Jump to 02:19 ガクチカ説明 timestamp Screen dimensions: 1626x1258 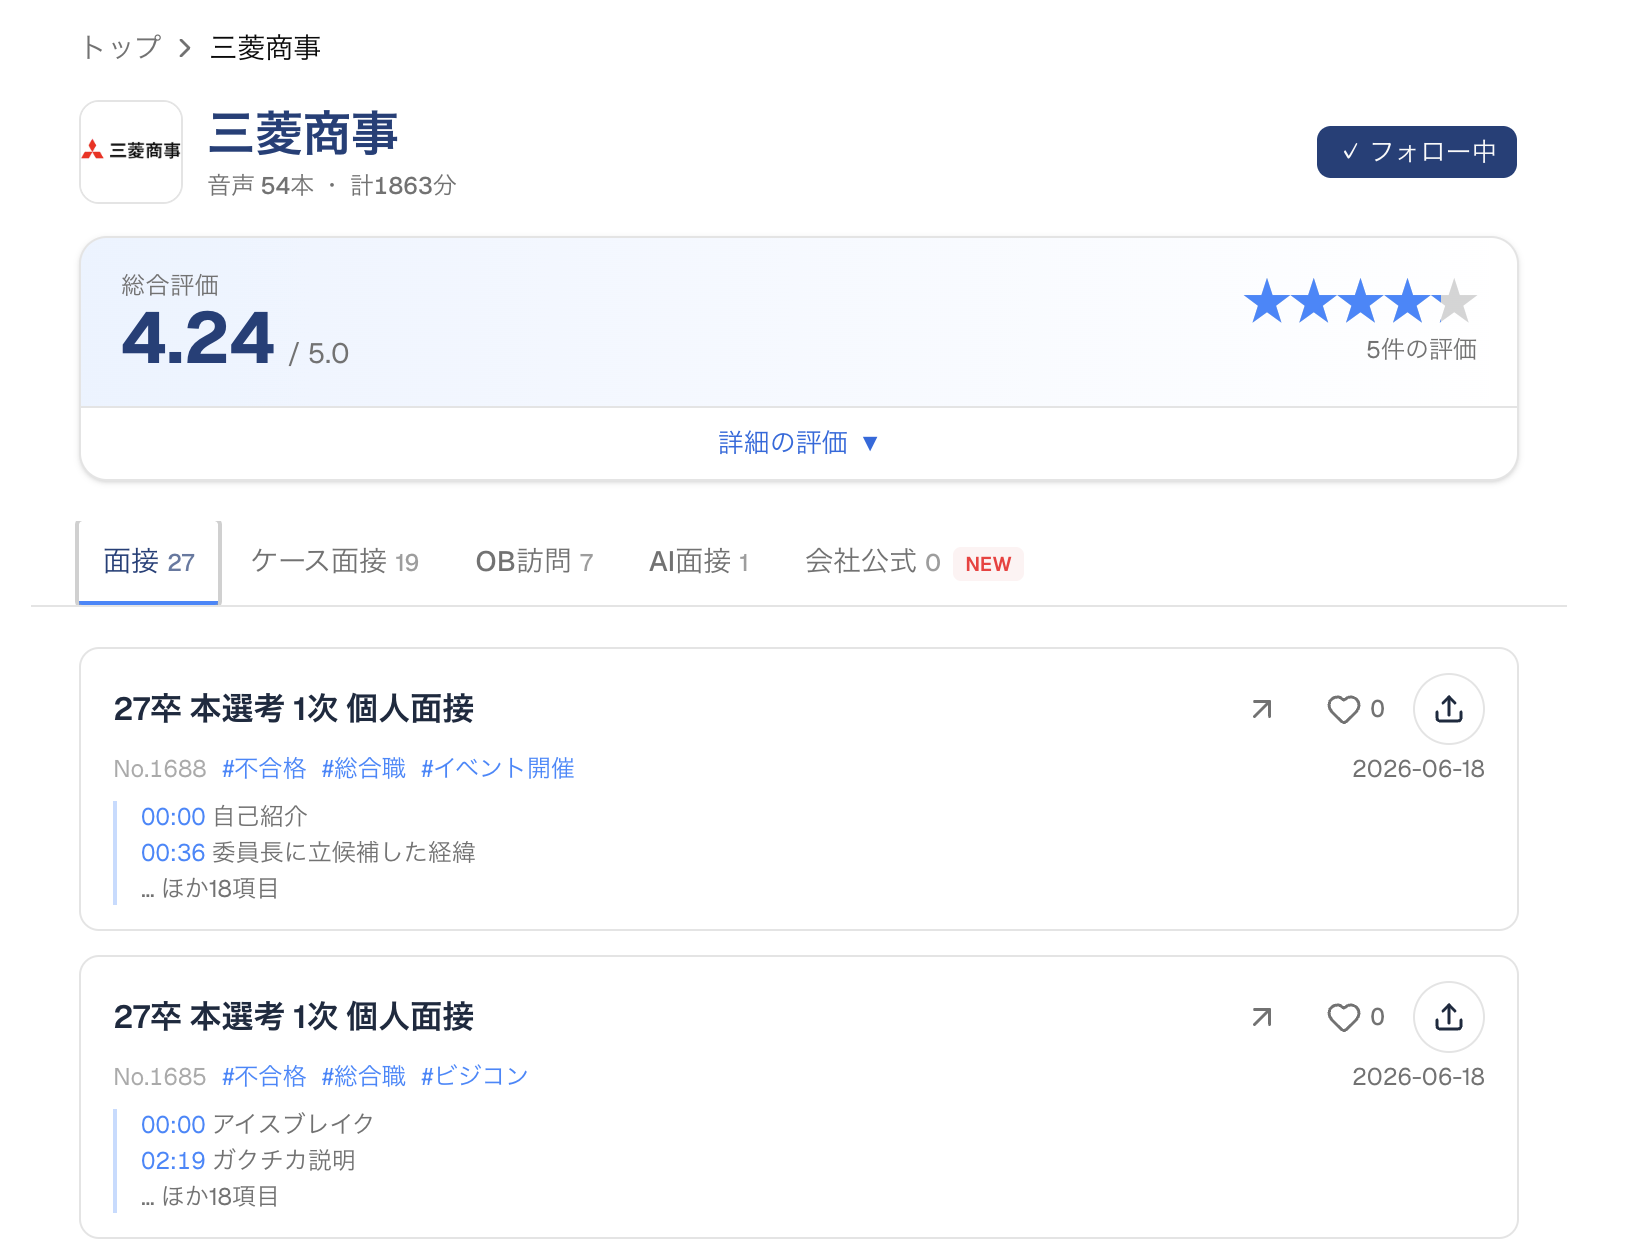248,1160
